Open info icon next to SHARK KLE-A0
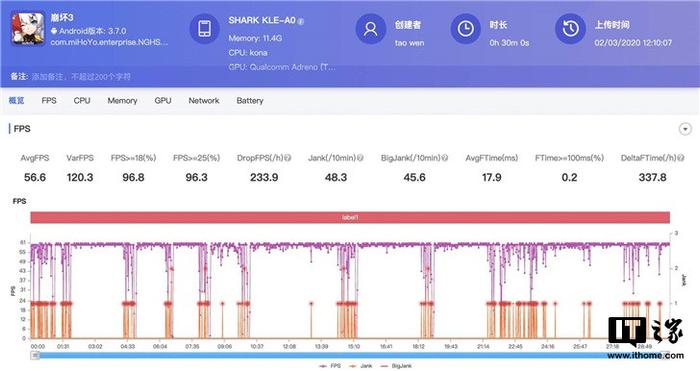This screenshot has width=700, height=371. pos(301,21)
